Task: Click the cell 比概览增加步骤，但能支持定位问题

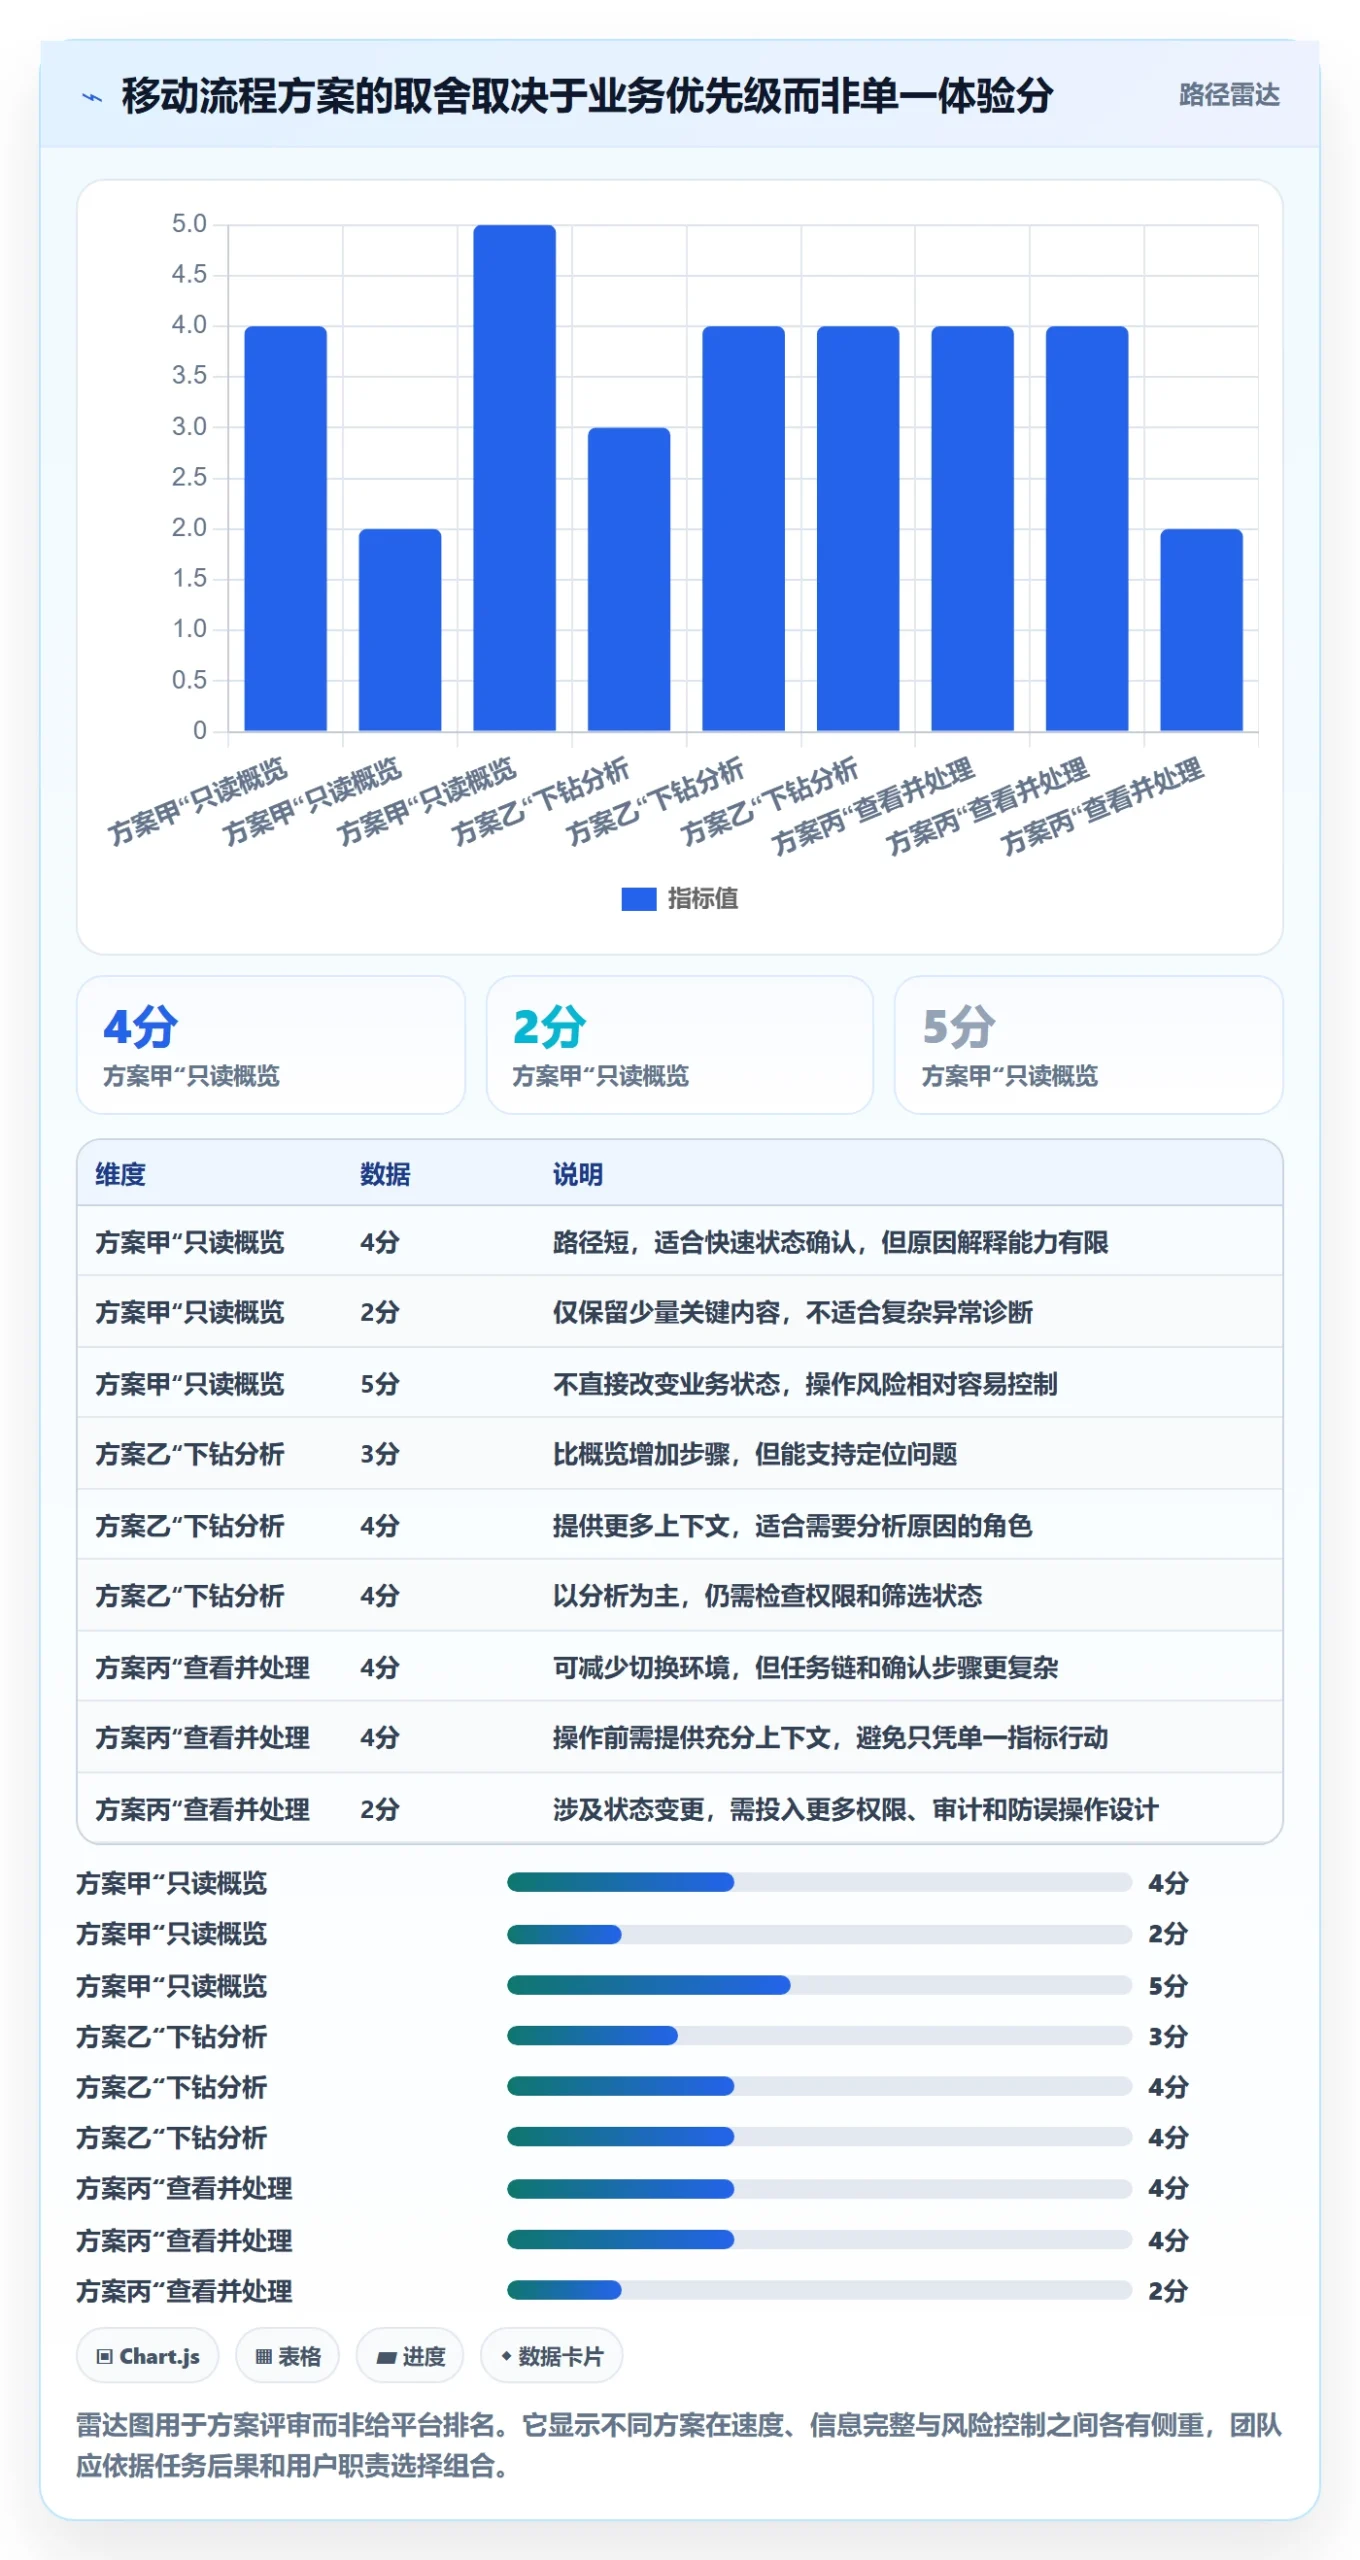Action: point(755,1454)
